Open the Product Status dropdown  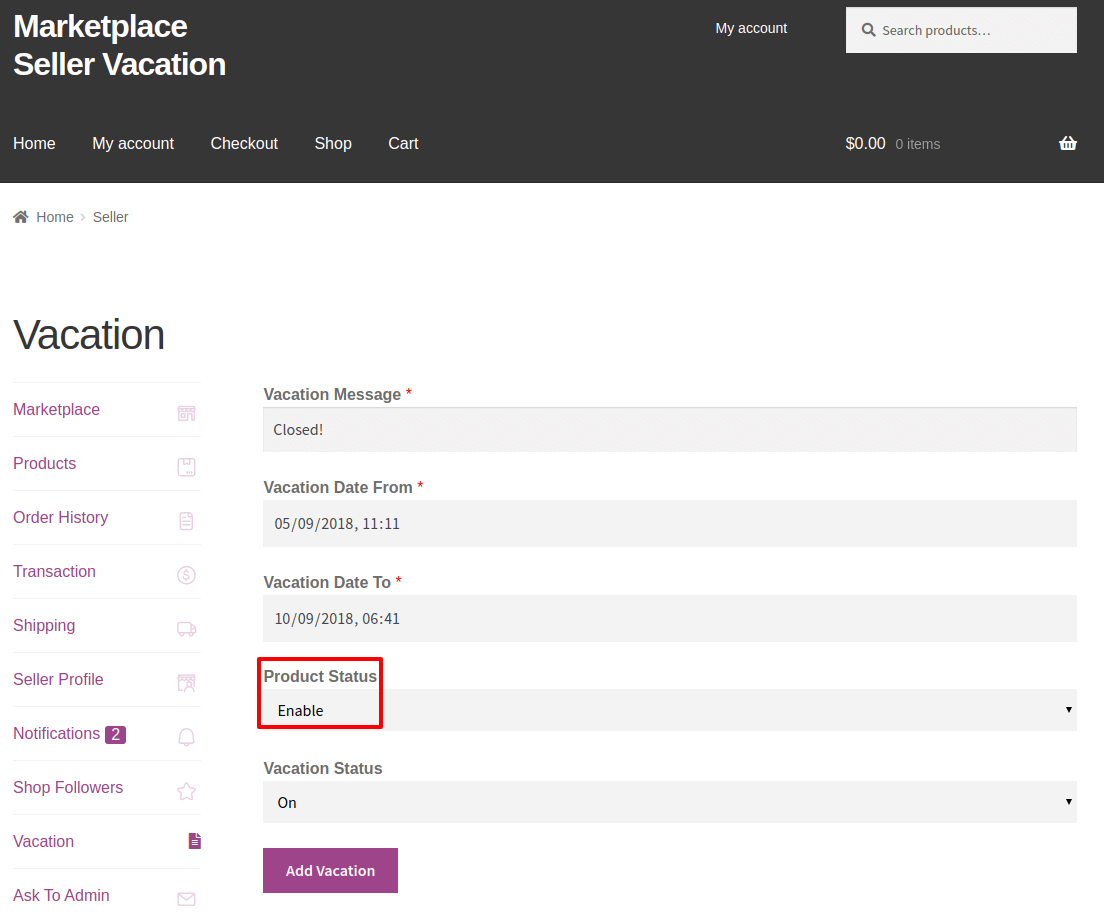tap(669, 710)
